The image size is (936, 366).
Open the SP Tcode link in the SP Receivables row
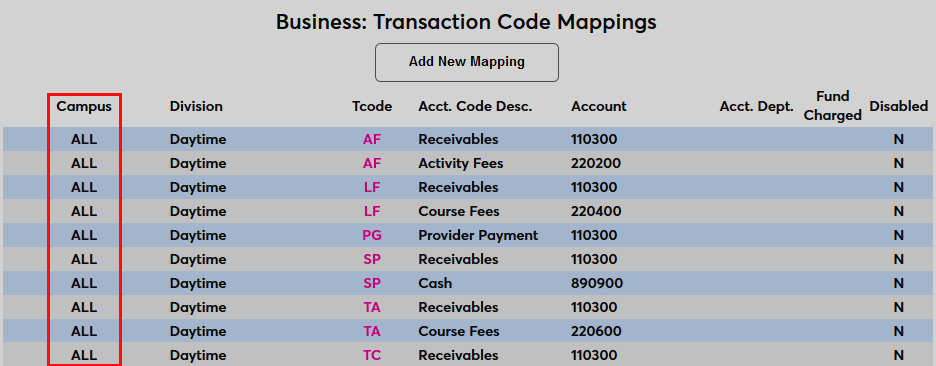click(x=372, y=259)
